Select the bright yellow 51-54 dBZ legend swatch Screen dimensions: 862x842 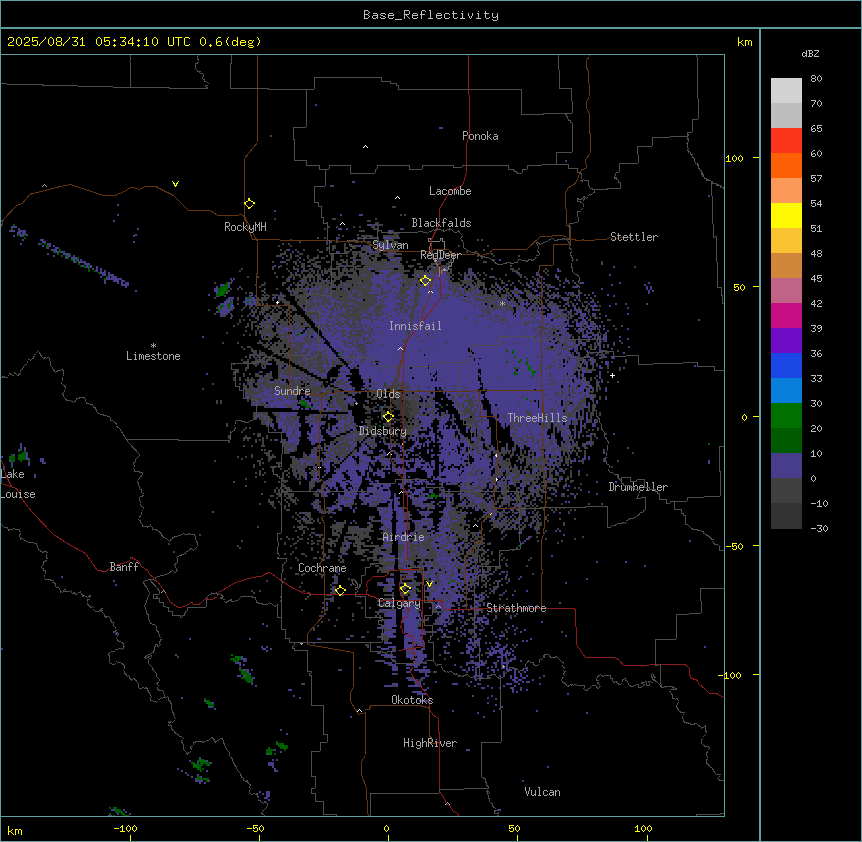click(x=786, y=215)
